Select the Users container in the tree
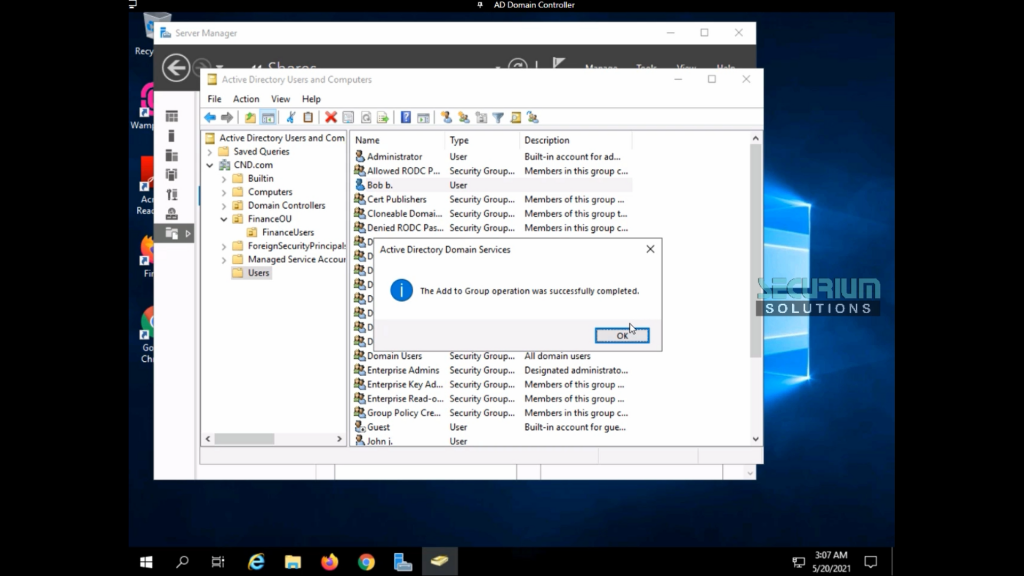The height and width of the screenshot is (576, 1024). click(x=258, y=273)
